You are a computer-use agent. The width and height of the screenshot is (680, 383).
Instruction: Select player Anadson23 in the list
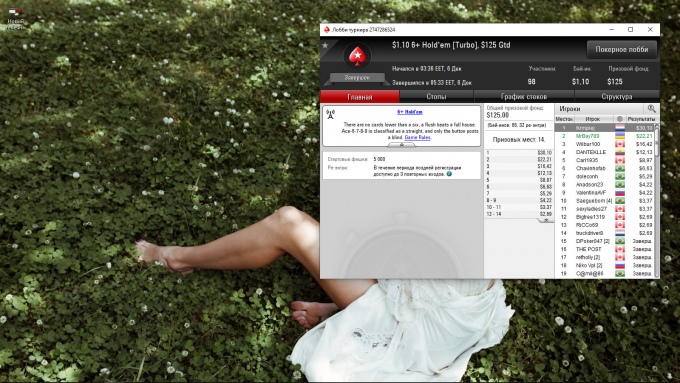pyautogui.click(x=604, y=184)
